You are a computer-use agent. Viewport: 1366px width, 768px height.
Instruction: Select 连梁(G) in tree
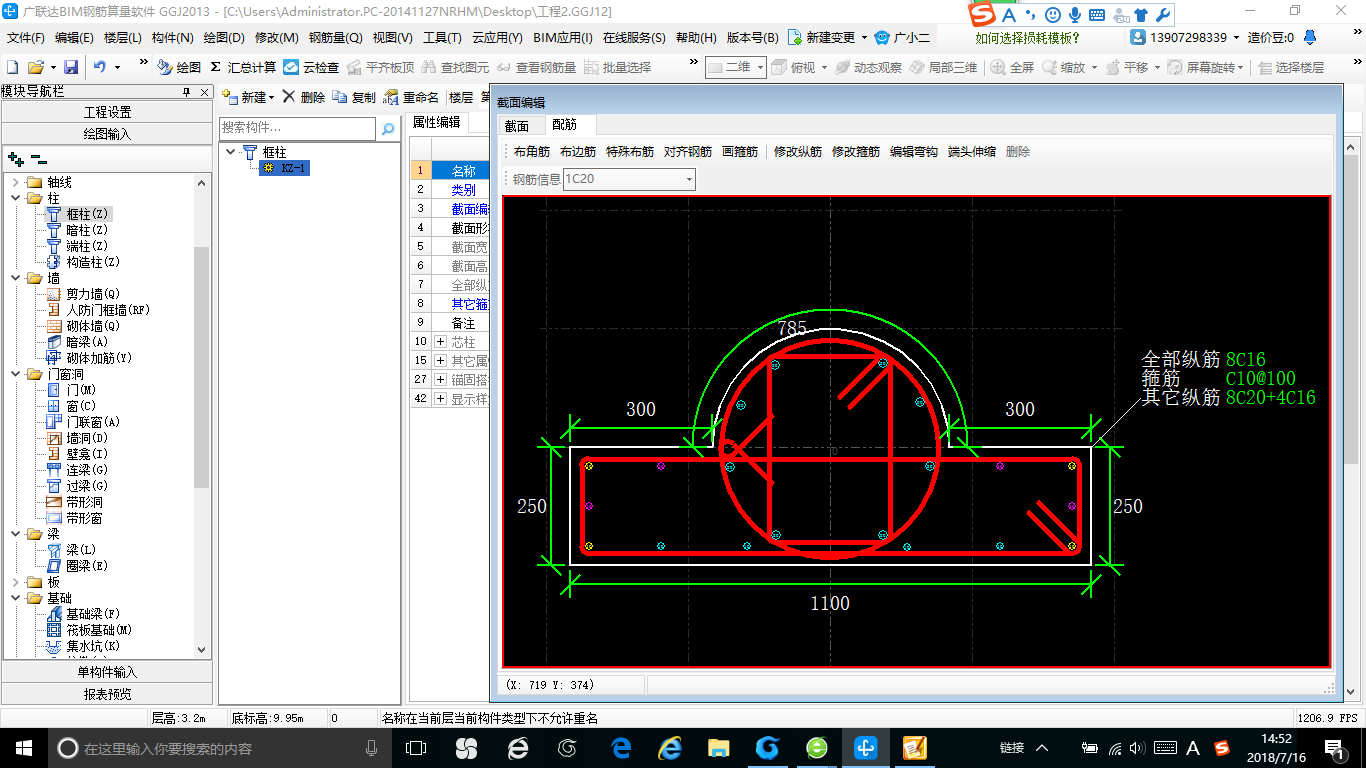[x=86, y=470]
